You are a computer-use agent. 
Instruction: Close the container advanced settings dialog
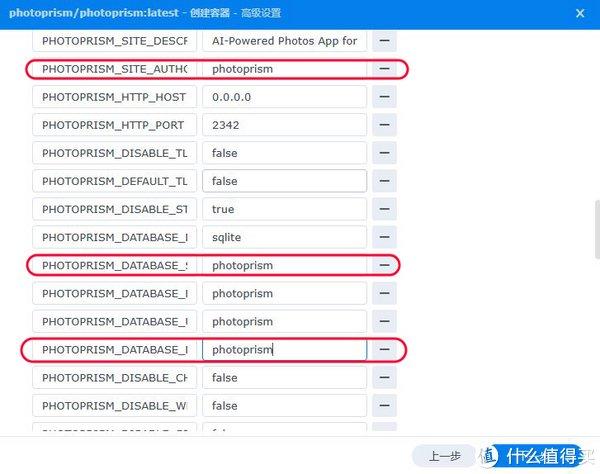click(580, 13)
